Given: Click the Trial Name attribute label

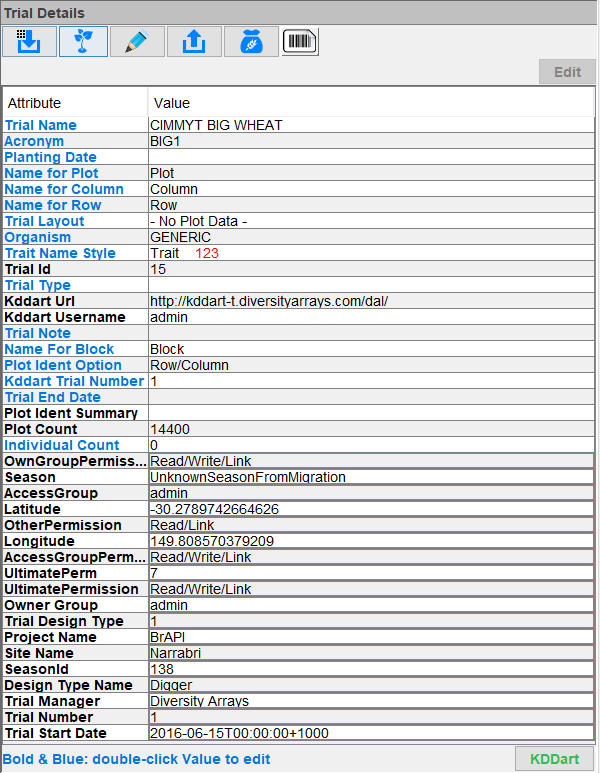Looking at the screenshot, I should [x=41, y=125].
